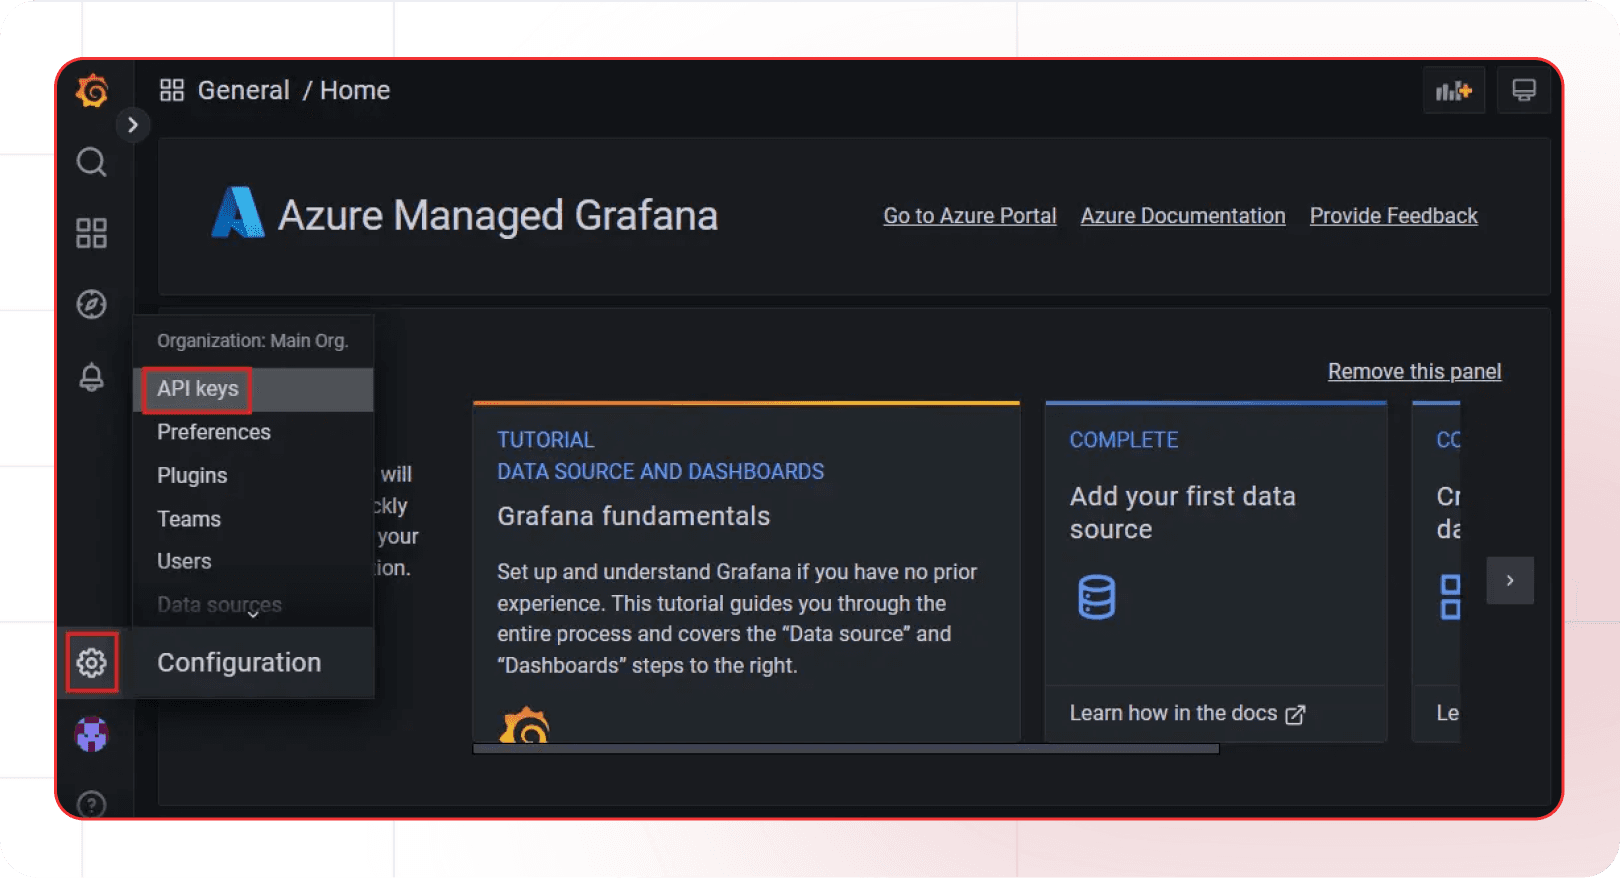Image resolution: width=1620 pixels, height=878 pixels.
Task: Click the Azure Managed Grafana title
Action: pyautogui.click(x=498, y=215)
